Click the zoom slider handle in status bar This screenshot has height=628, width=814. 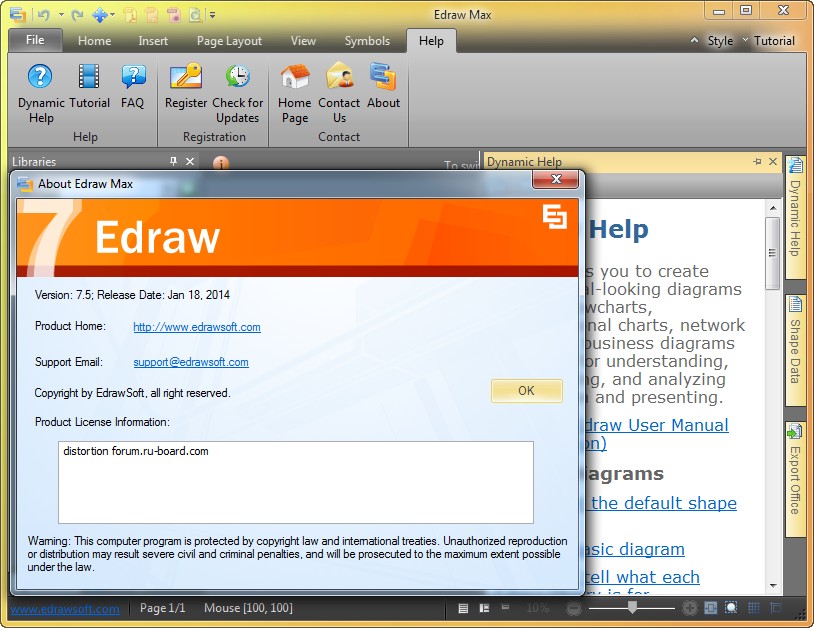click(632, 607)
